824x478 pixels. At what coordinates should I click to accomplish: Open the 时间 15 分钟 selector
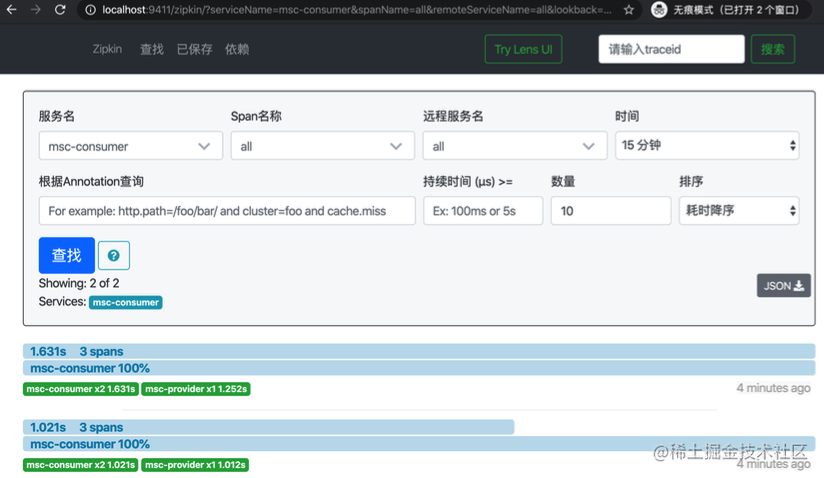tap(707, 146)
